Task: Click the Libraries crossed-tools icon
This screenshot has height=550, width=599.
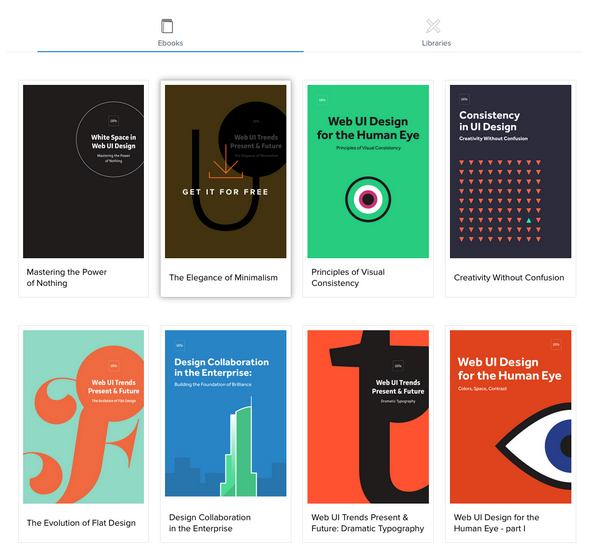Action: [x=433, y=26]
